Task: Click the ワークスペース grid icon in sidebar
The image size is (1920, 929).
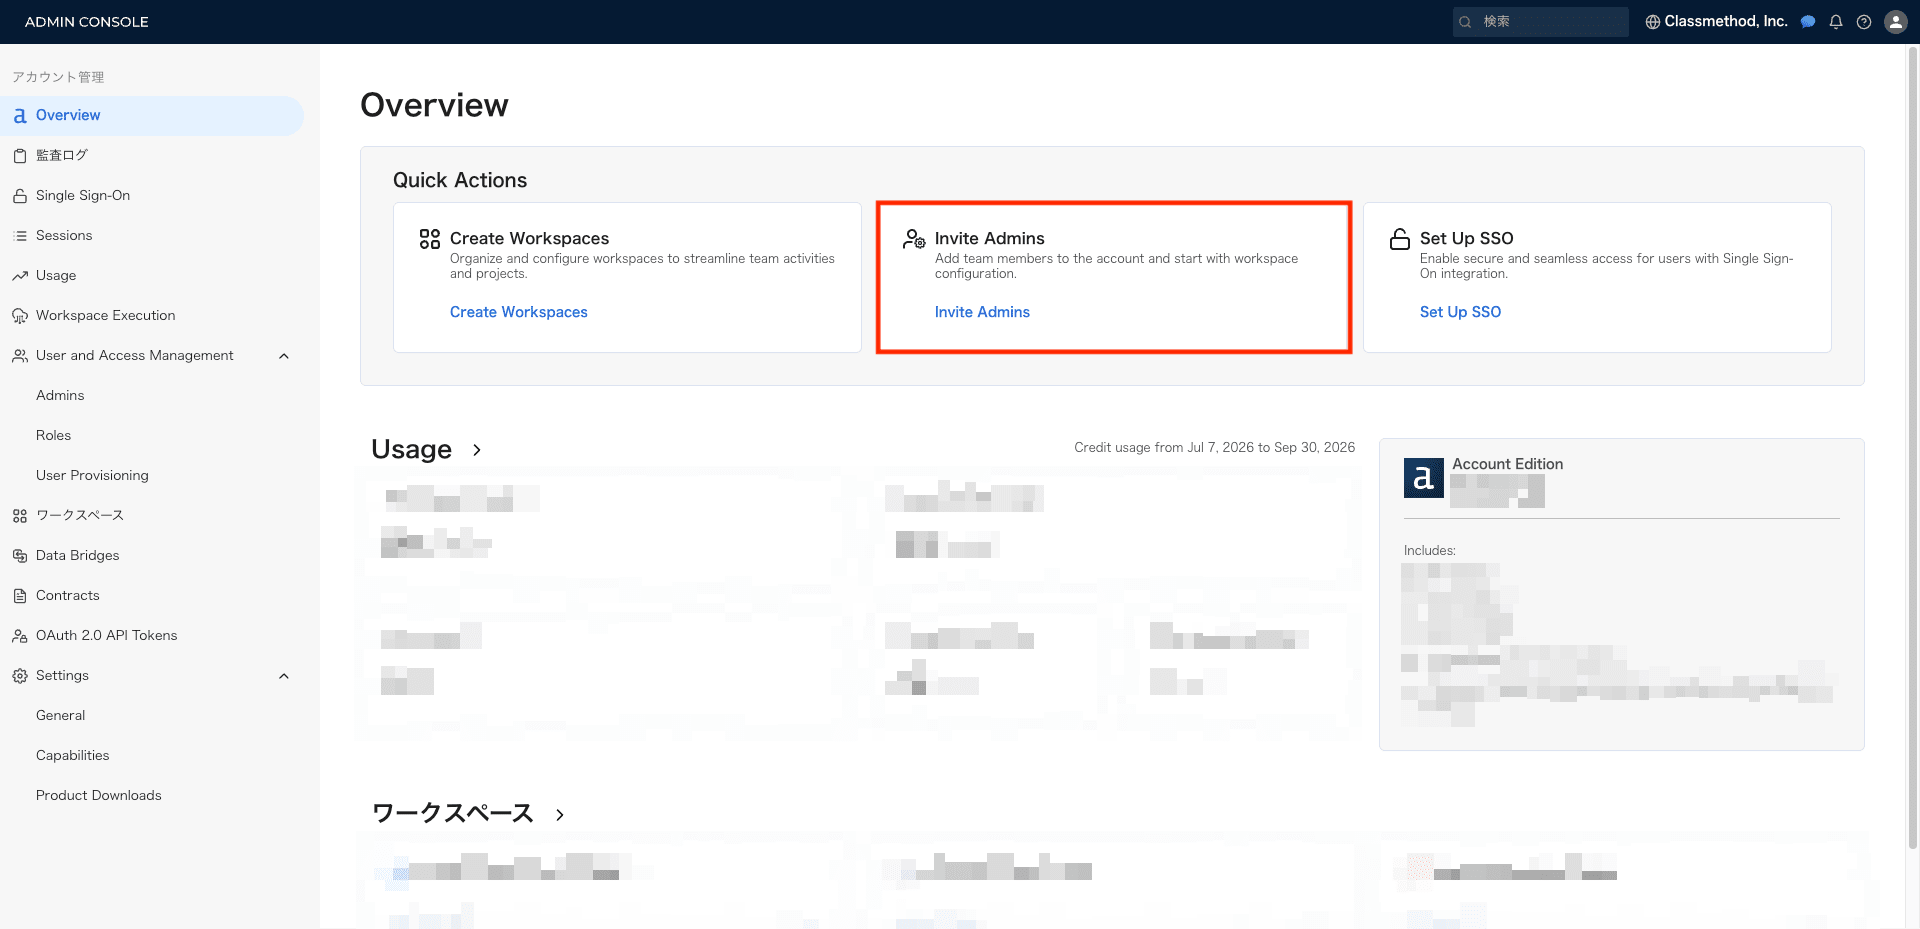Action: coord(20,516)
